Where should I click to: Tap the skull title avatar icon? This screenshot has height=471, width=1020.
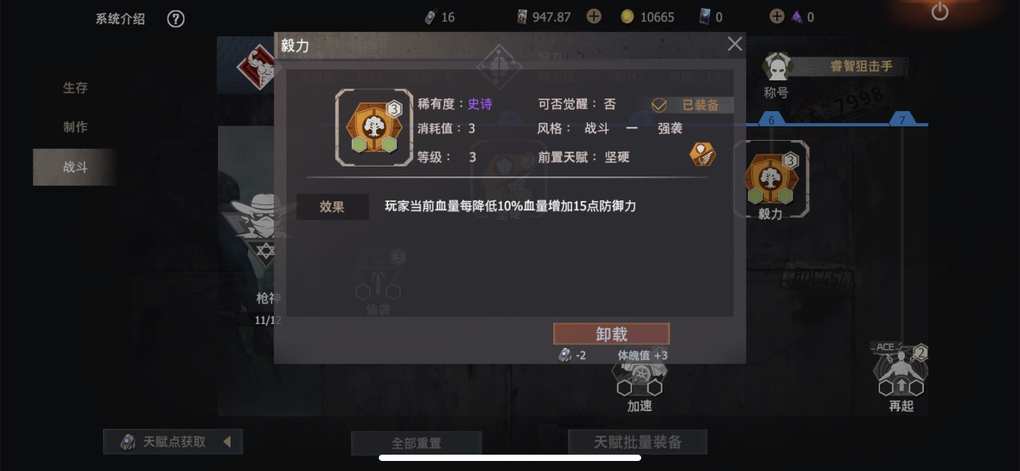(x=776, y=66)
